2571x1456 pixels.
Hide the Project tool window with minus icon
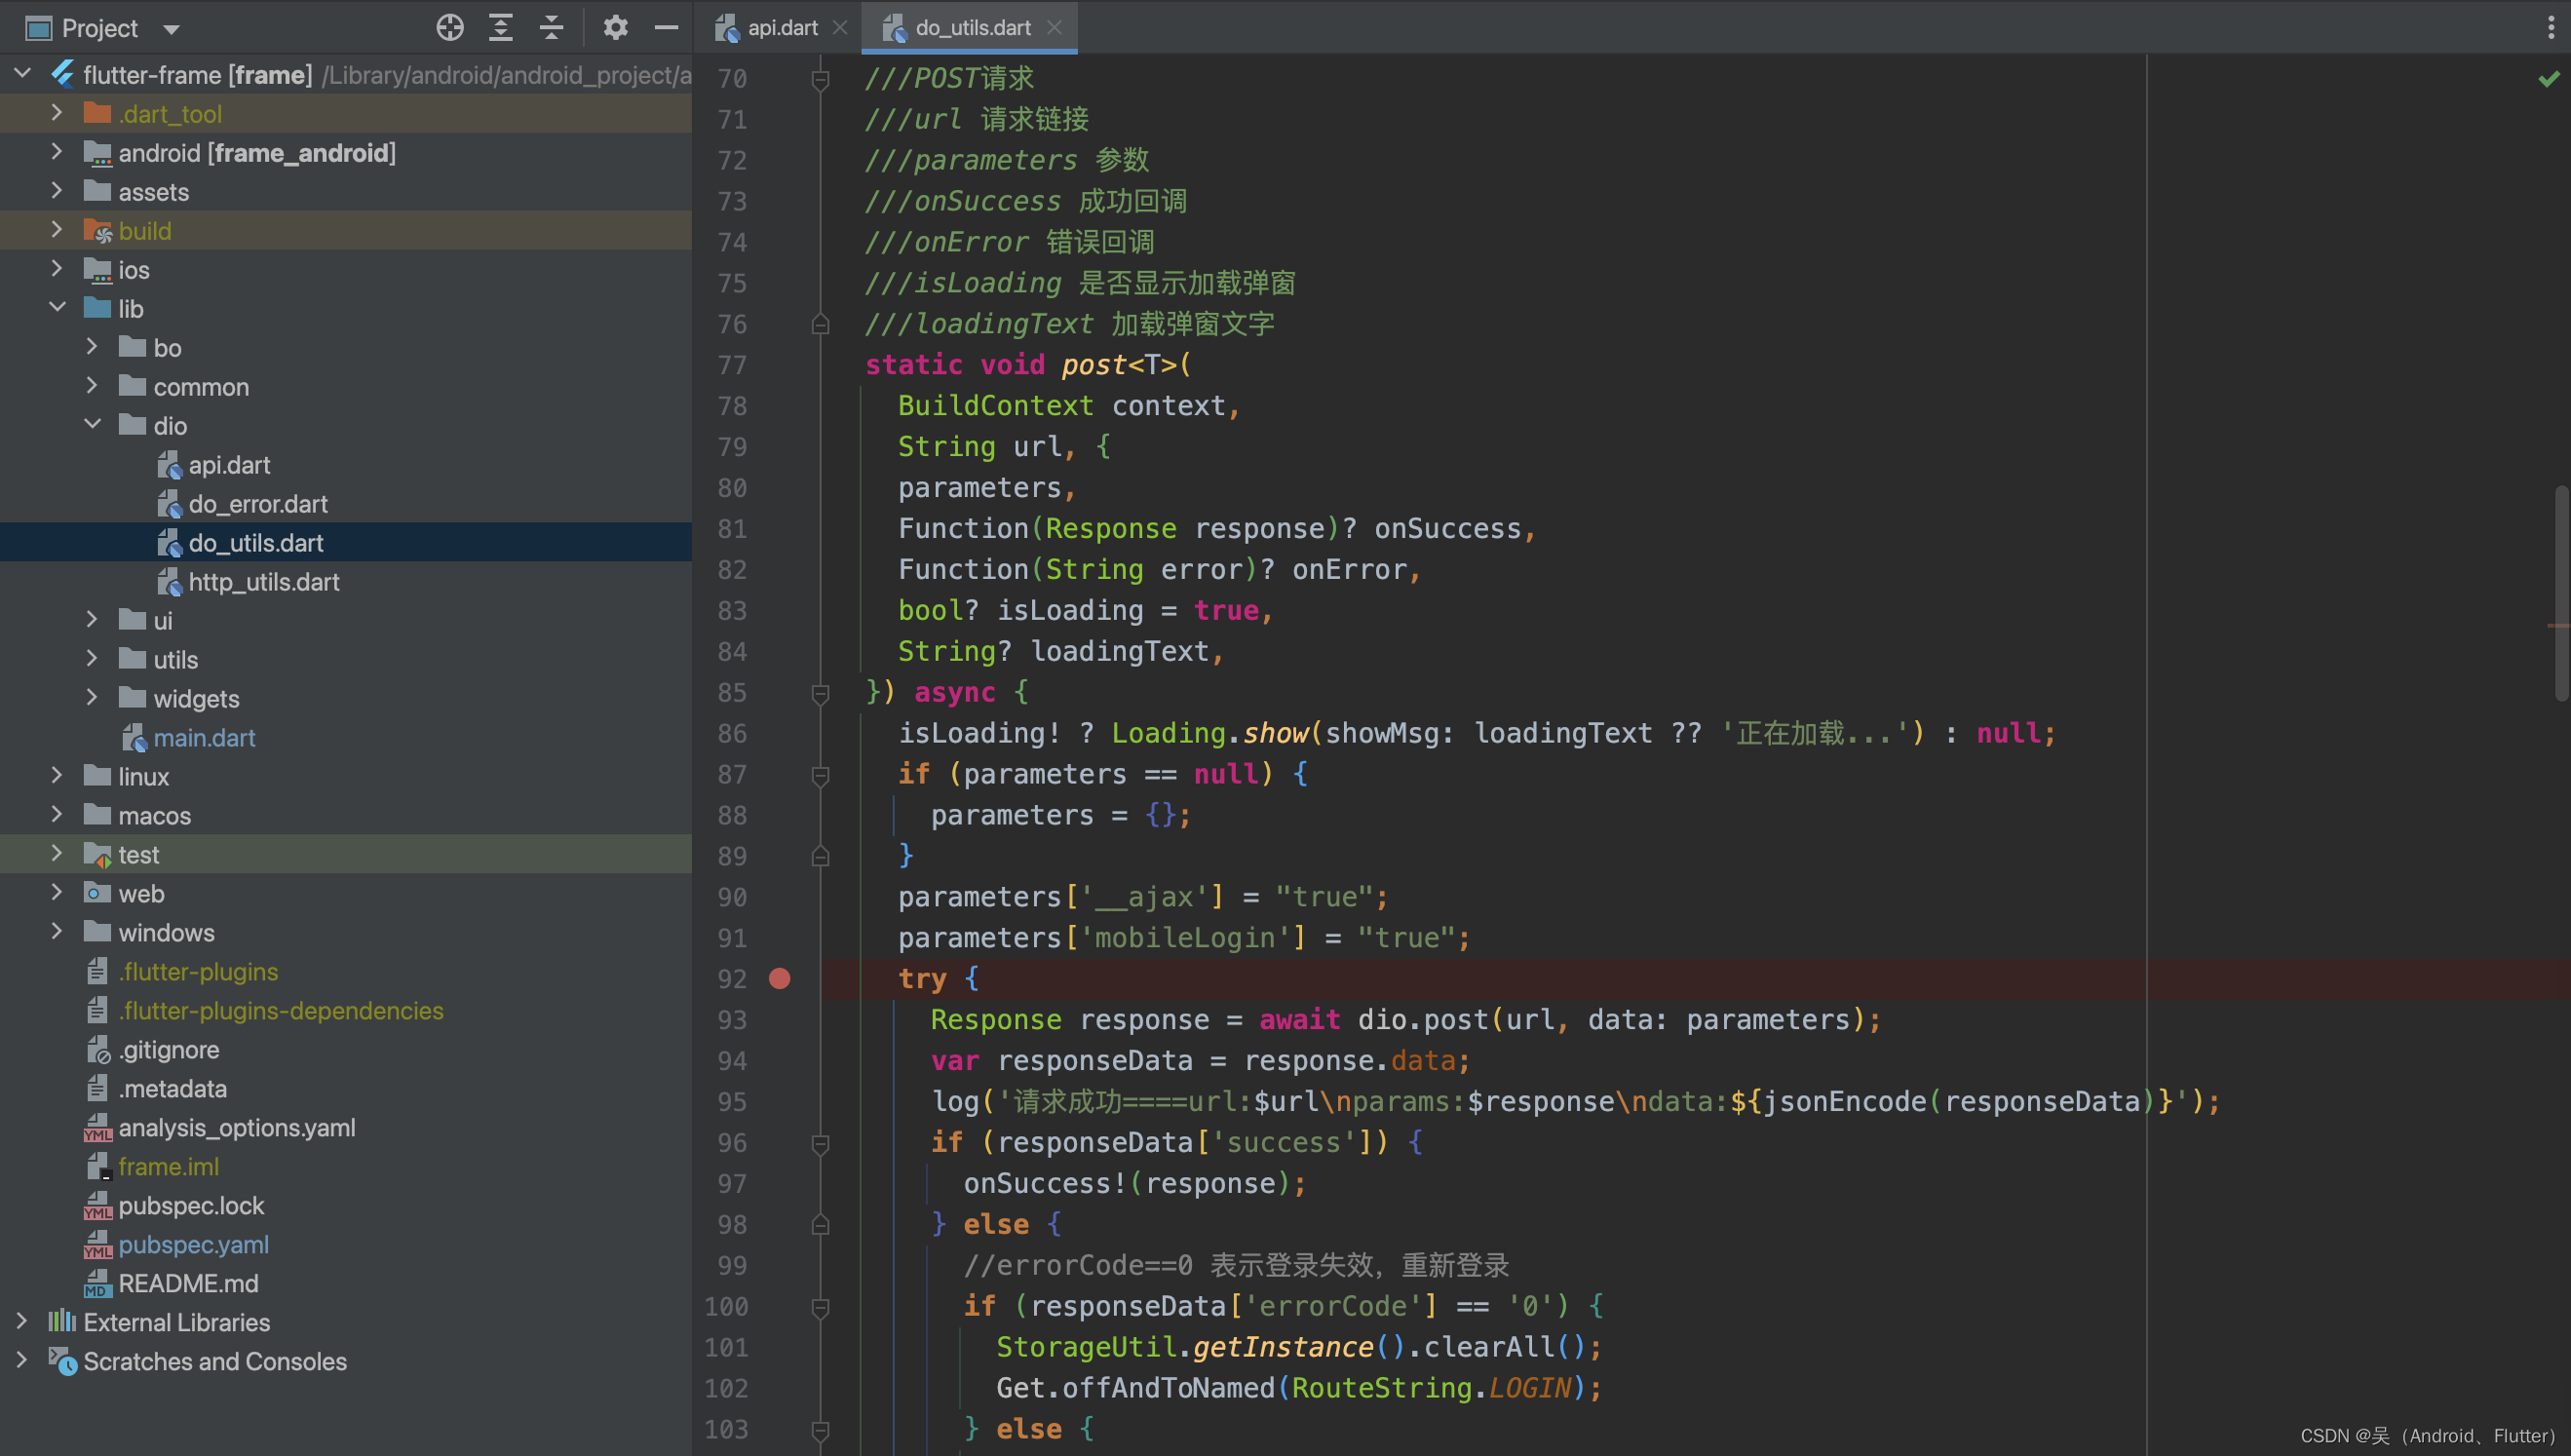click(666, 27)
